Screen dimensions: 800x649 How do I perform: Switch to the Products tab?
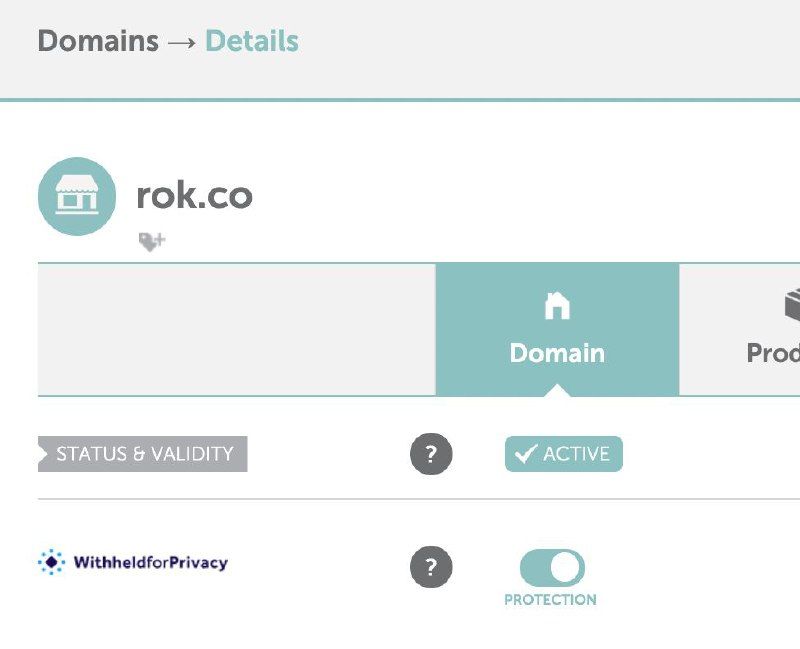click(740, 329)
